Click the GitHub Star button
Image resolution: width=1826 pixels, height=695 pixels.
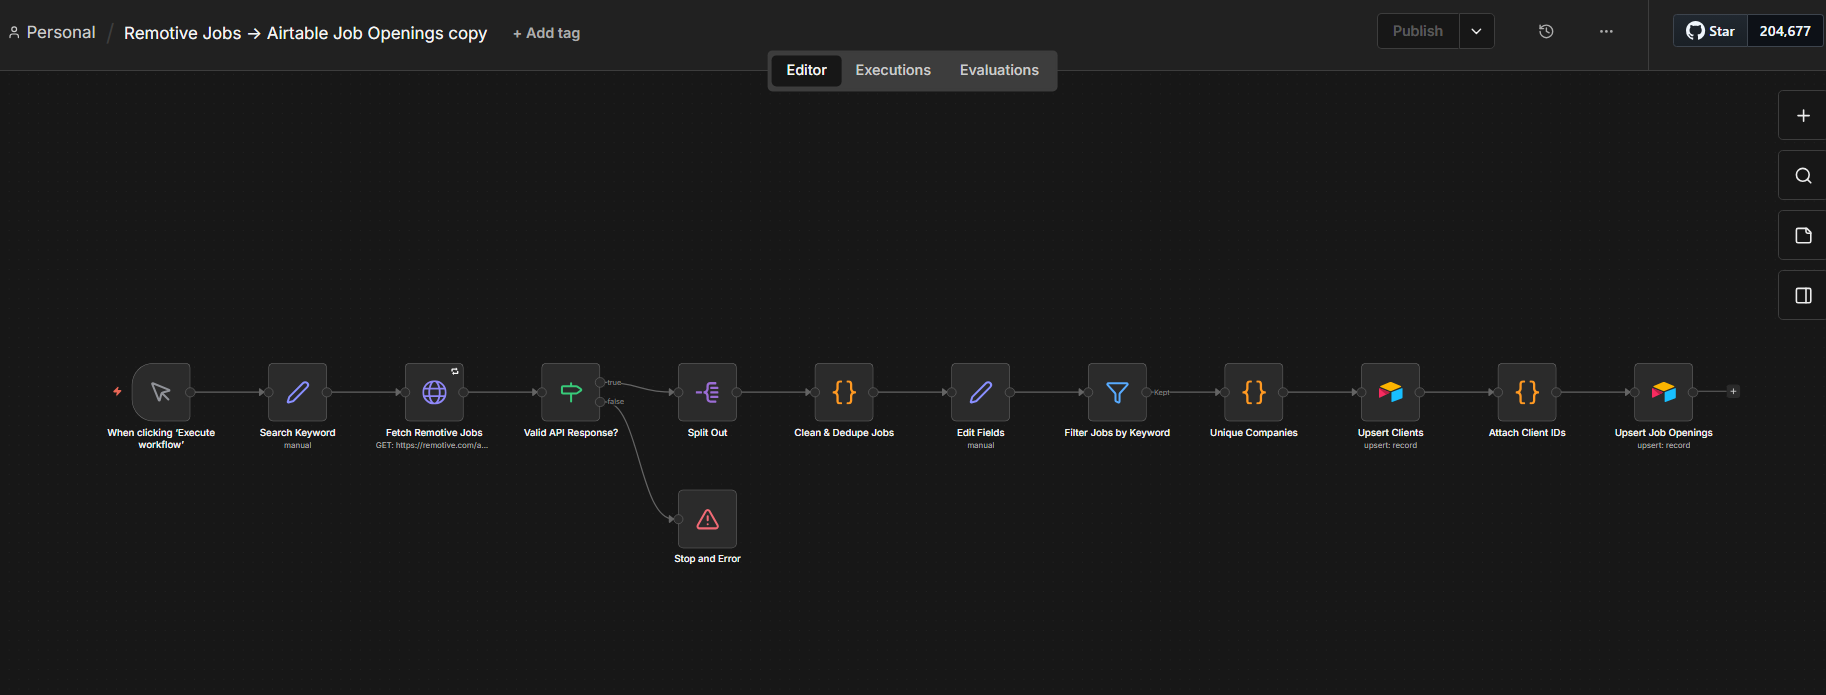point(1711,31)
